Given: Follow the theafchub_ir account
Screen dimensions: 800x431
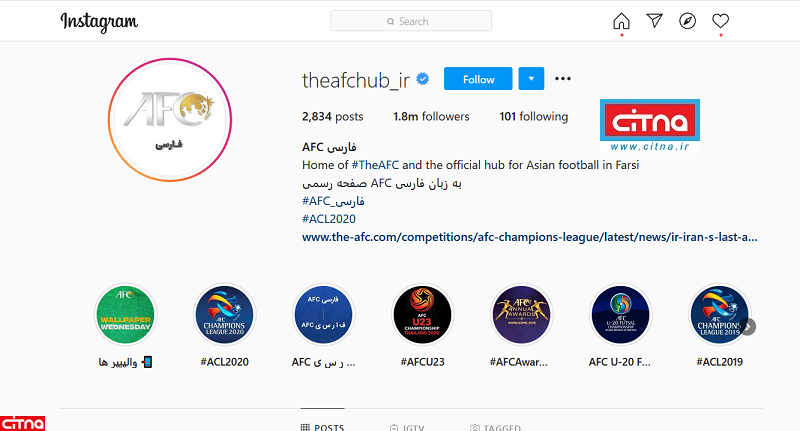Looking at the screenshot, I should click(x=478, y=79).
